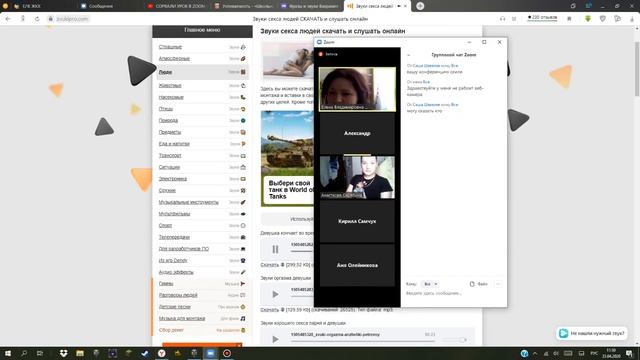640x360 pixels.
Task: Open the Windows notification center
Action: pyautogui.click(x=629, y=353)
